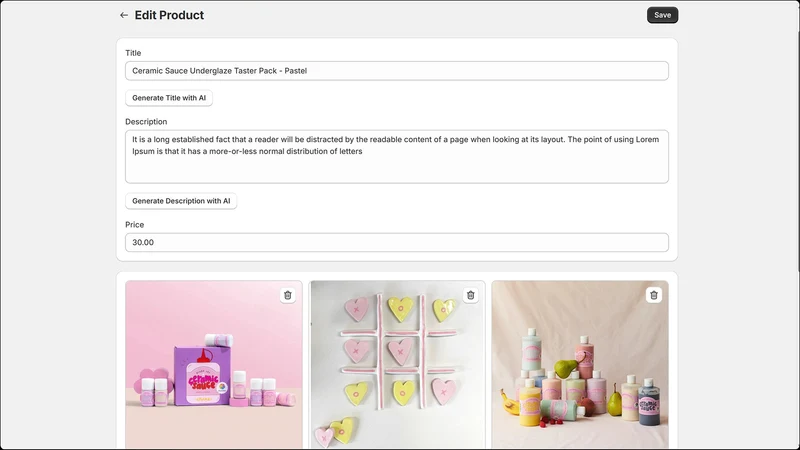Open the pink Ceramic Sauce box thumbnail
This screenshot has height=450, width=800.
pos(214,364)
